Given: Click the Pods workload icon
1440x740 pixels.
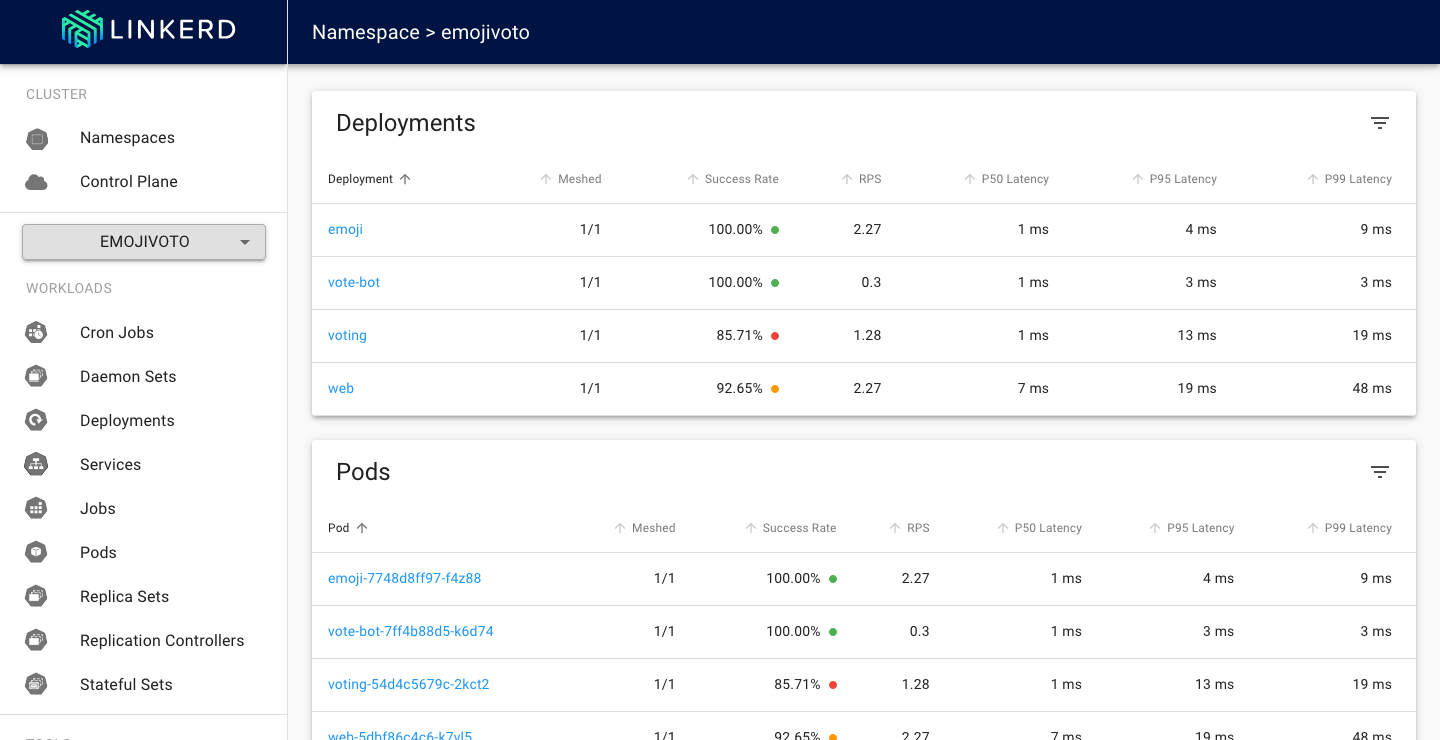Looking at the screenshot, I should pyautogui.click(x=36, y=552).
